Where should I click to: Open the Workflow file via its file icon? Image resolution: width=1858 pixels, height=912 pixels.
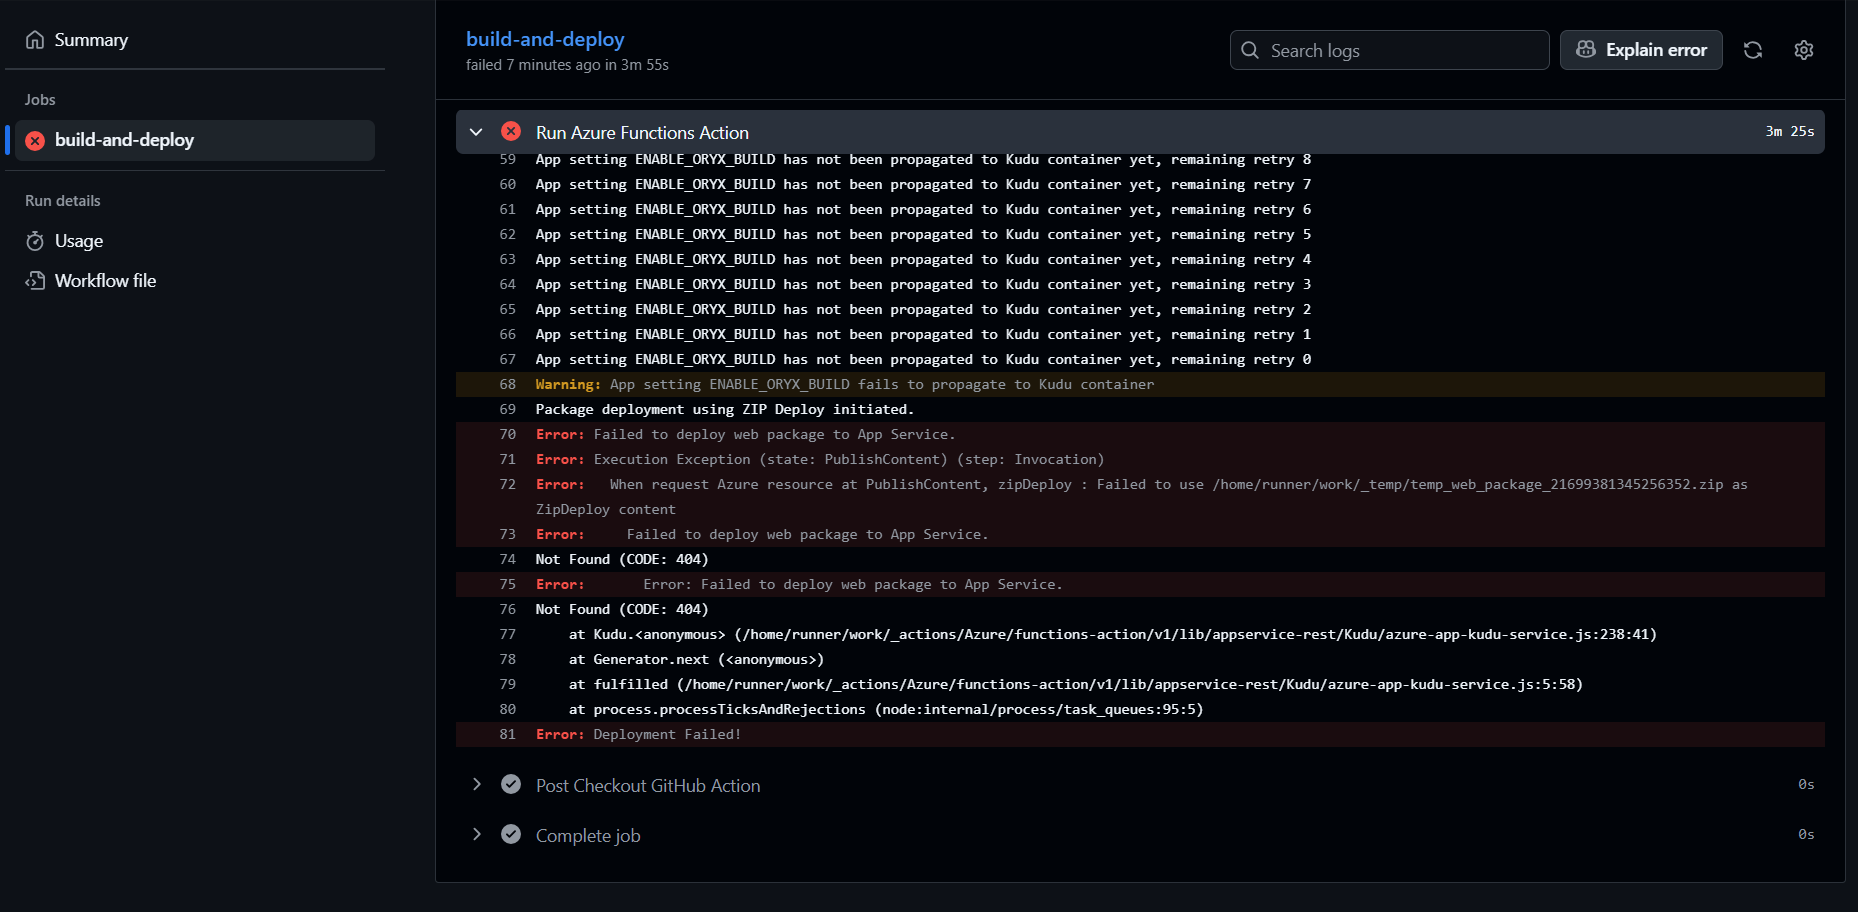(x=36, y=280)
